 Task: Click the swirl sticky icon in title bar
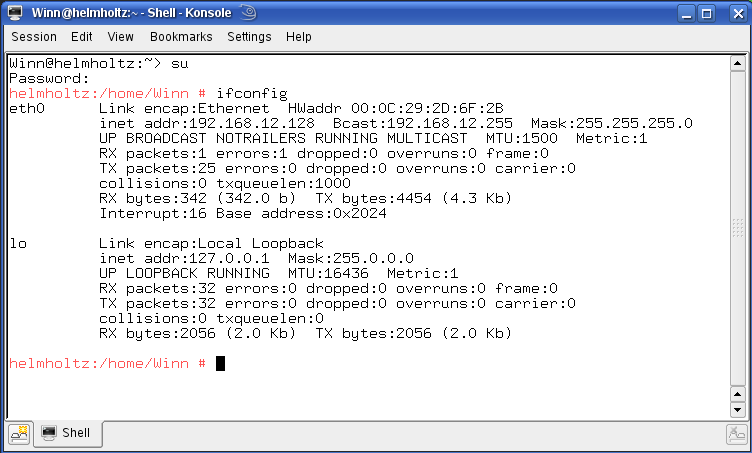tap(248, 12)
